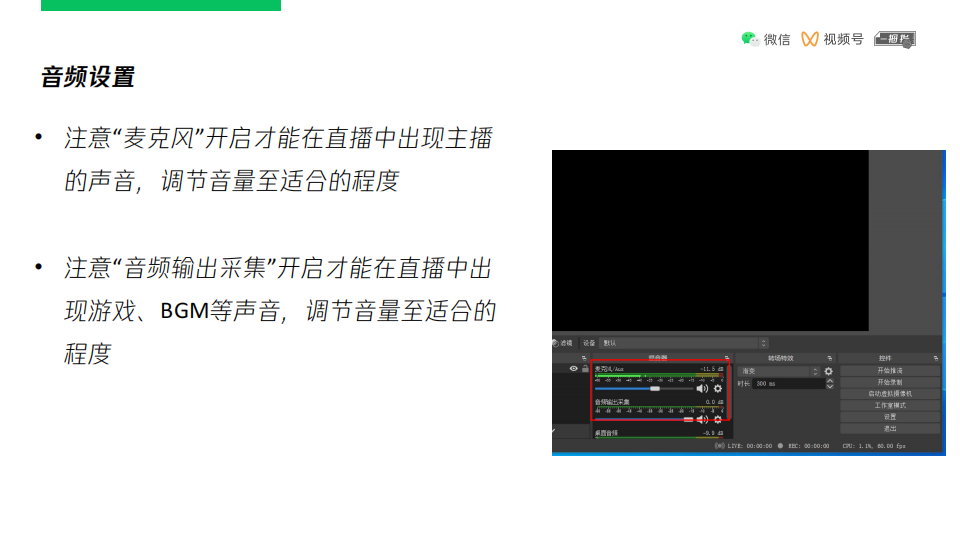Mute the 音频输出采集 speaker icon
Image resolution: width=960 pixels, height=540 pixels.
[x=702, y=419]
